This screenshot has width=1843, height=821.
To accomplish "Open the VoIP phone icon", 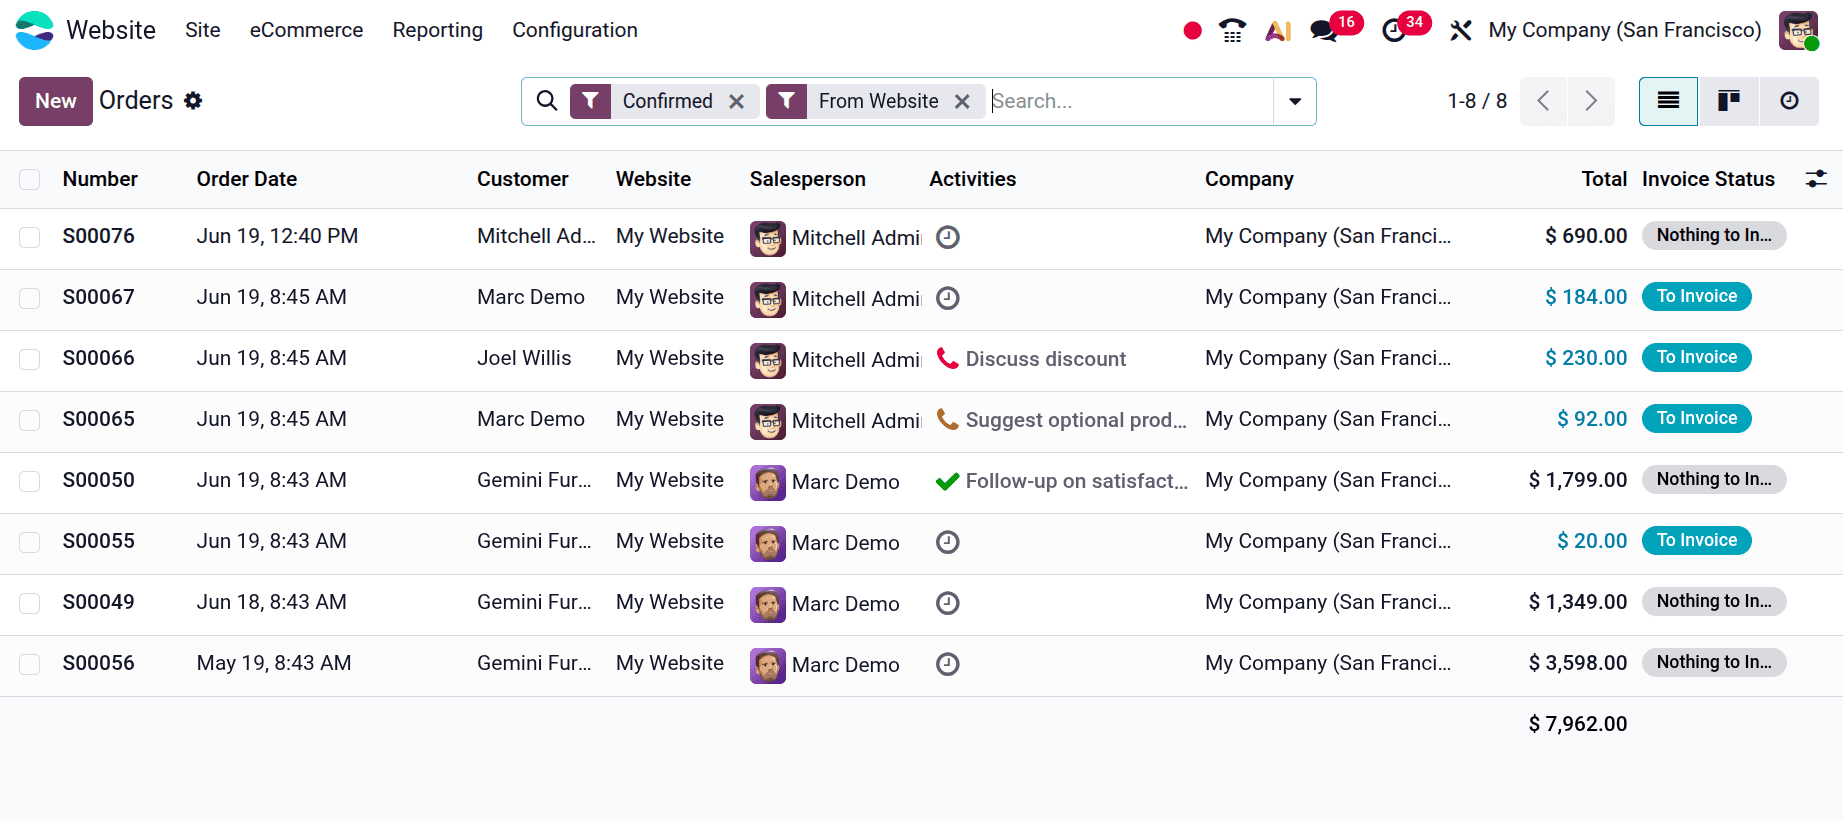I will 1233,31.
